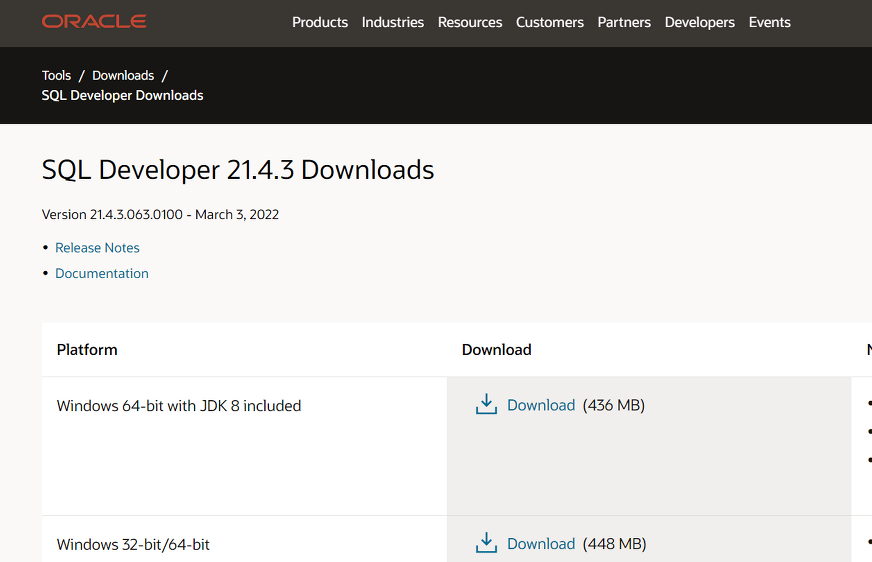Image resolution: width=872 pixels, height=562 pixels.
Task: Open the Products menu
Action: 320,22
